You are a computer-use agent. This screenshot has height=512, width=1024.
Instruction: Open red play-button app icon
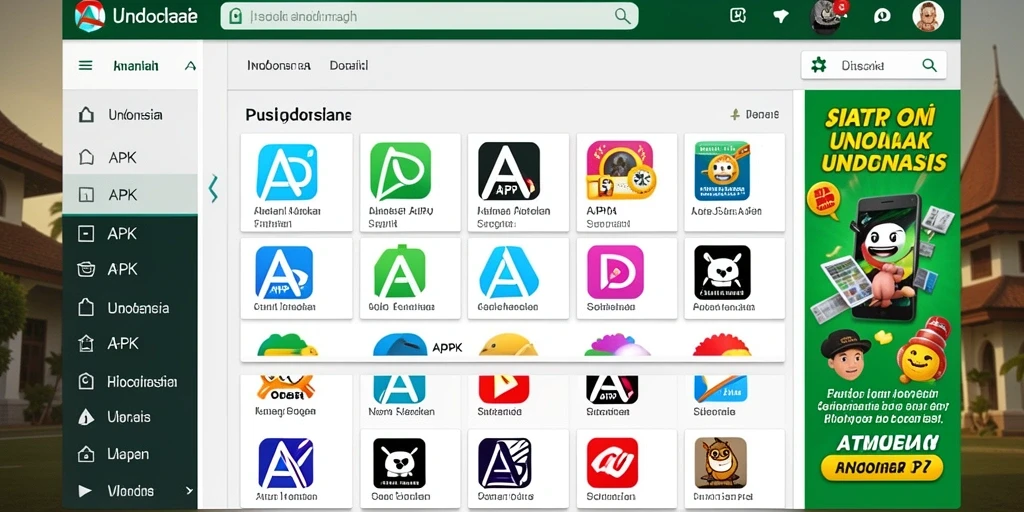[504, 389]
